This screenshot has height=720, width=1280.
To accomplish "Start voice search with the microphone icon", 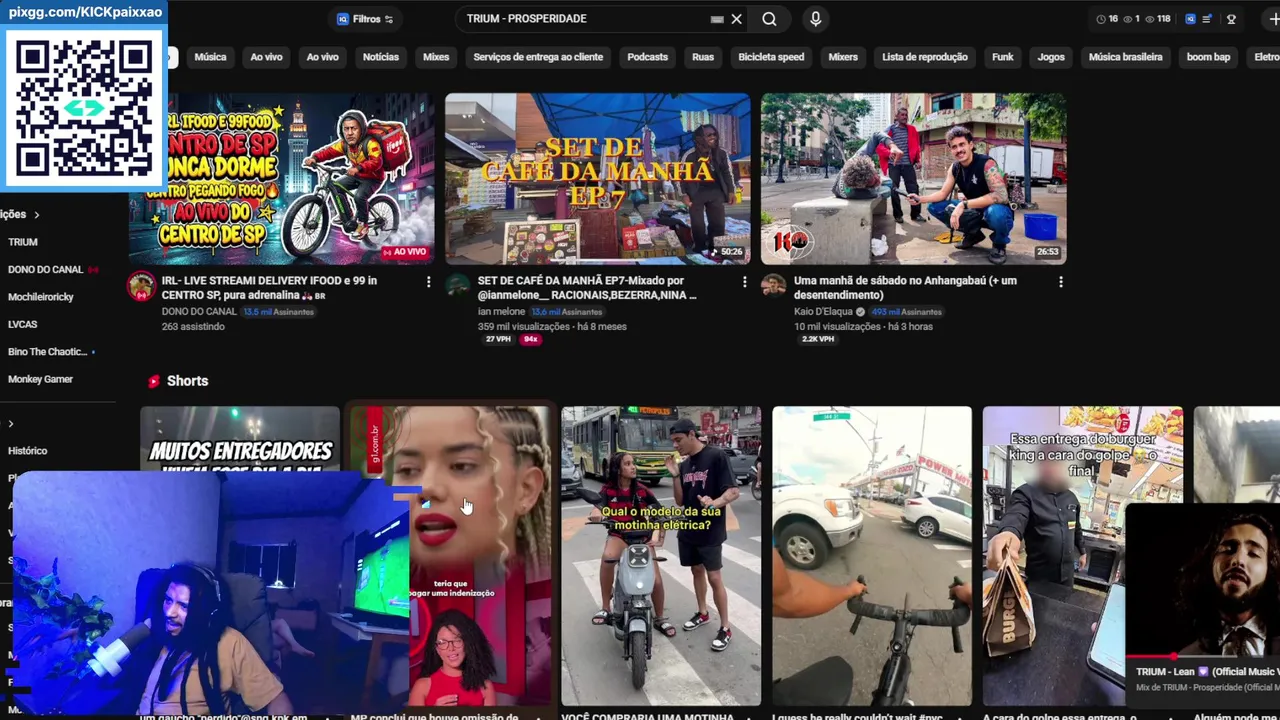I will (816, 19).
